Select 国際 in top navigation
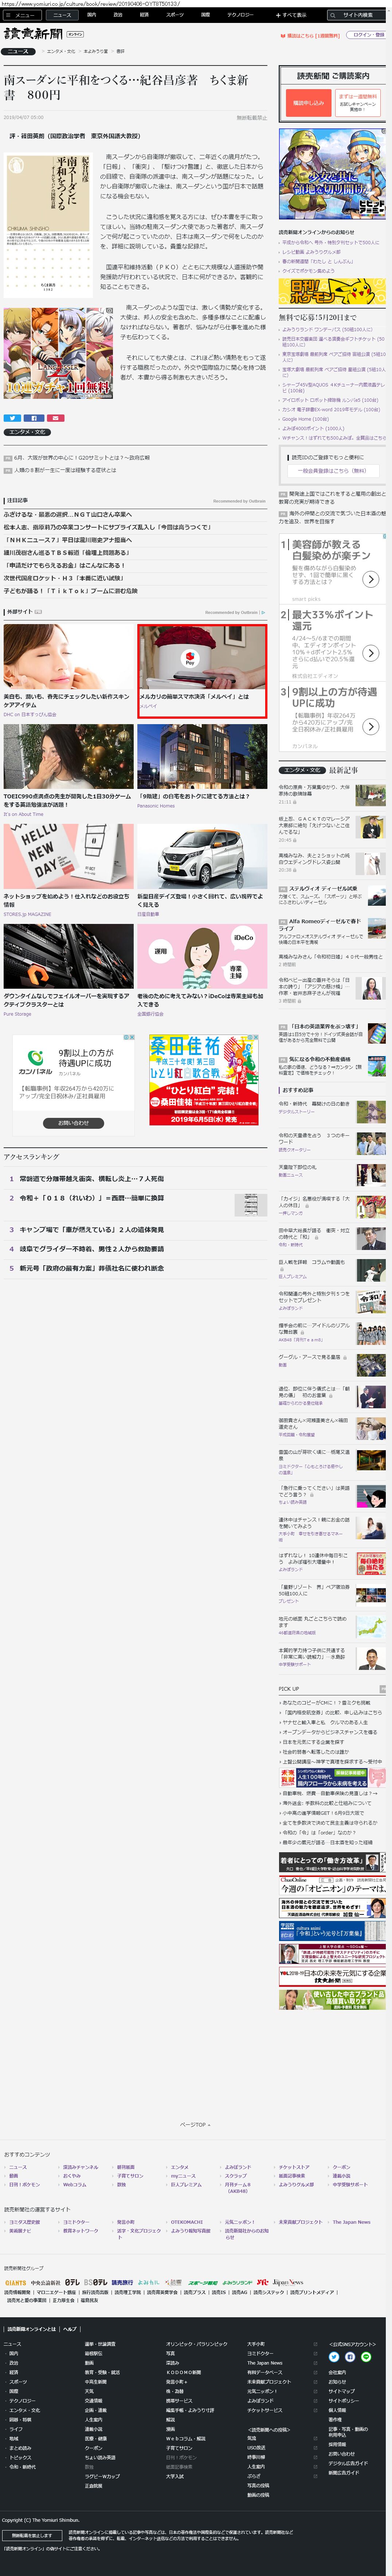 point(205,15)
